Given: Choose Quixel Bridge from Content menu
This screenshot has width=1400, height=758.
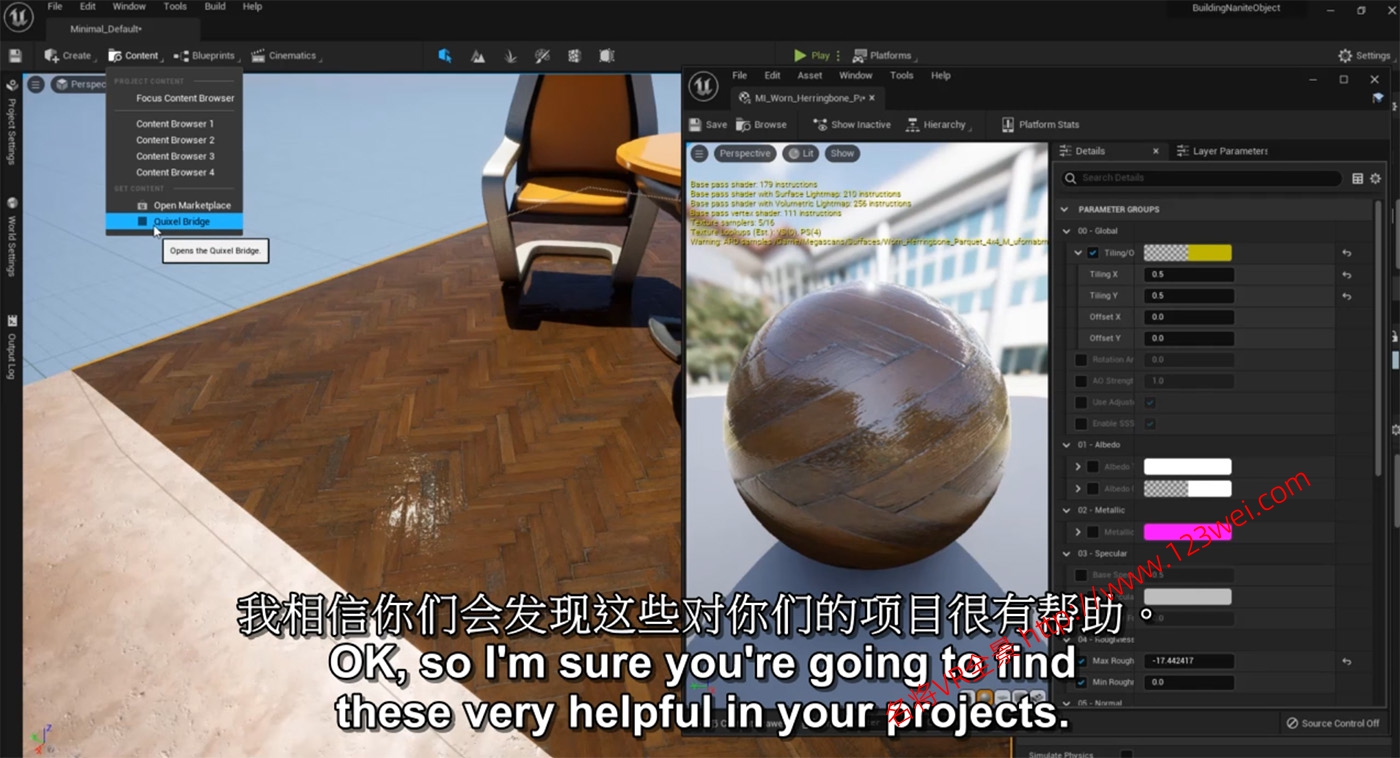Looking at the screenshot, I should point(181,222).
